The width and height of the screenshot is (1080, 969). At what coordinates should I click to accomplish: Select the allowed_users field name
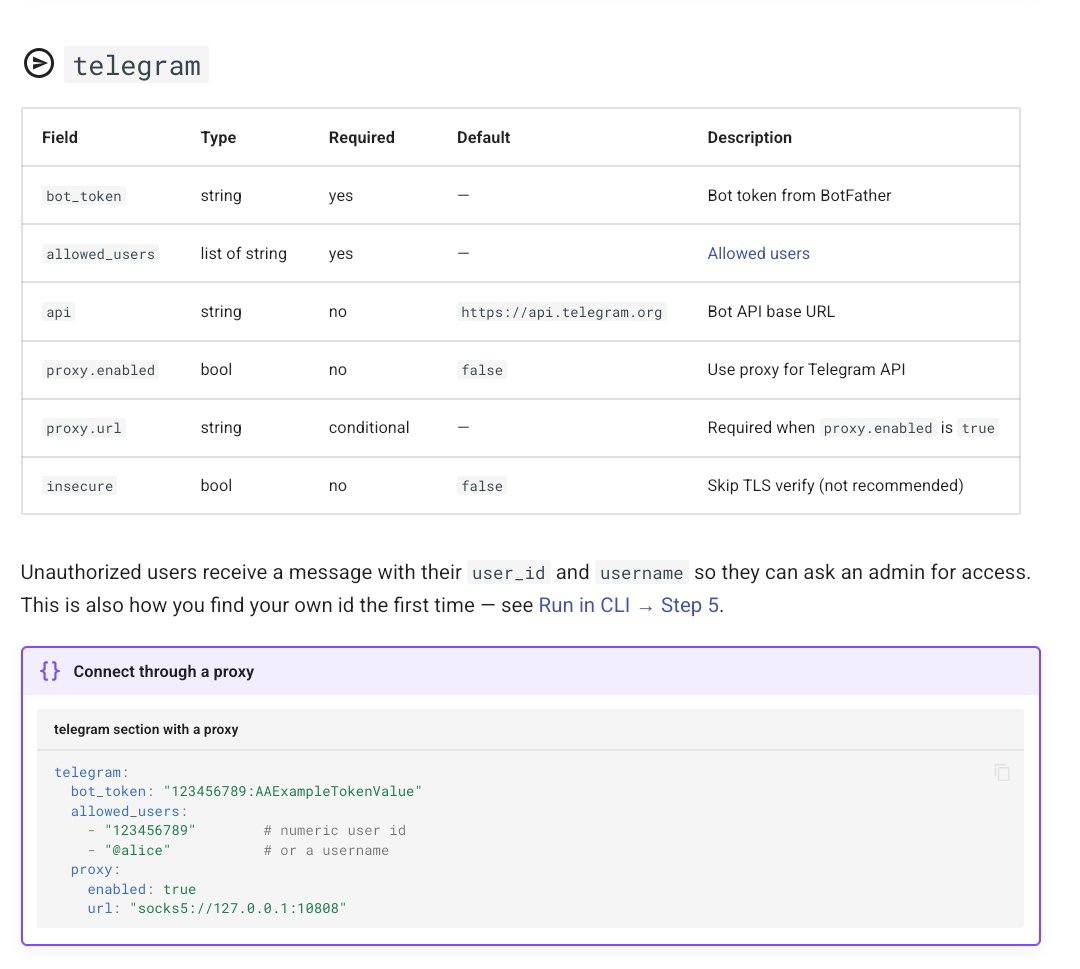(x=101, y=254)
